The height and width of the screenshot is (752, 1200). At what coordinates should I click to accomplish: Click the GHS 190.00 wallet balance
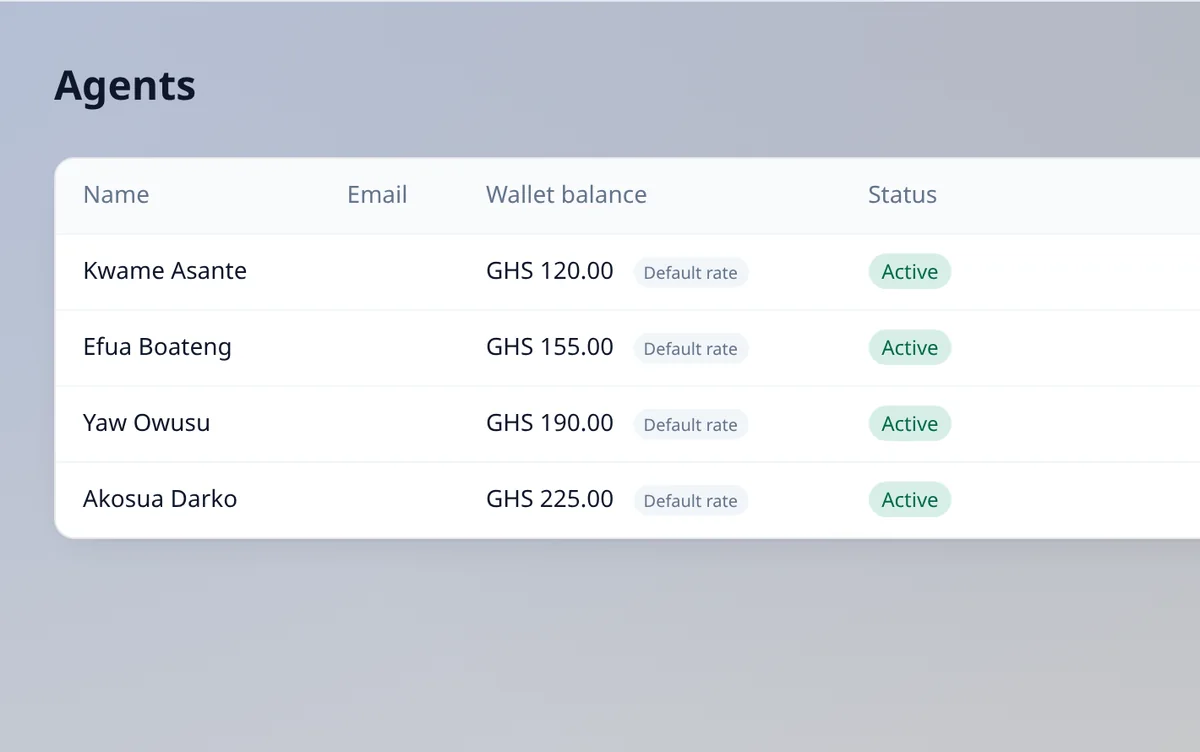[550, 423]
